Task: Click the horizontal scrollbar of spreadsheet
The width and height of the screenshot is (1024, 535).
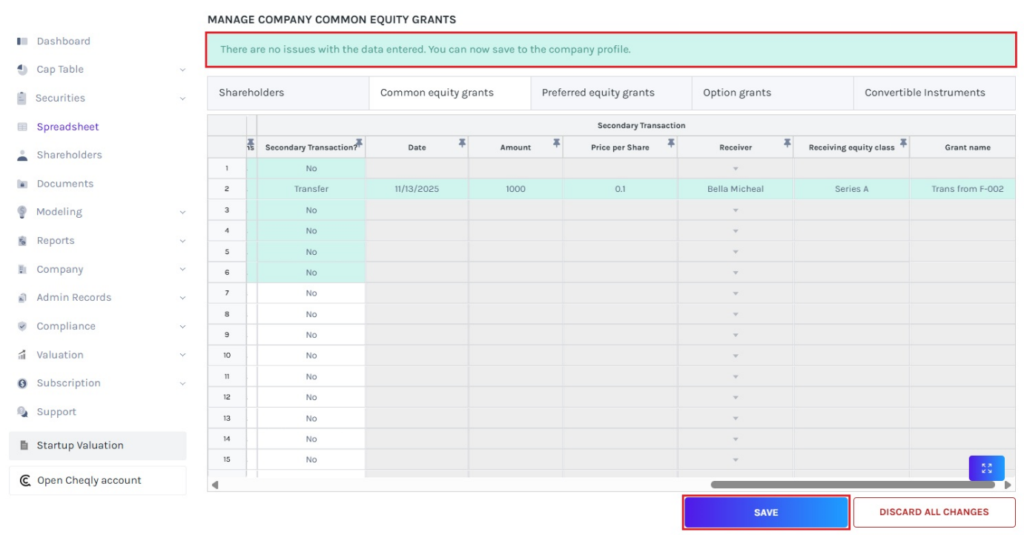Action: 852,485
